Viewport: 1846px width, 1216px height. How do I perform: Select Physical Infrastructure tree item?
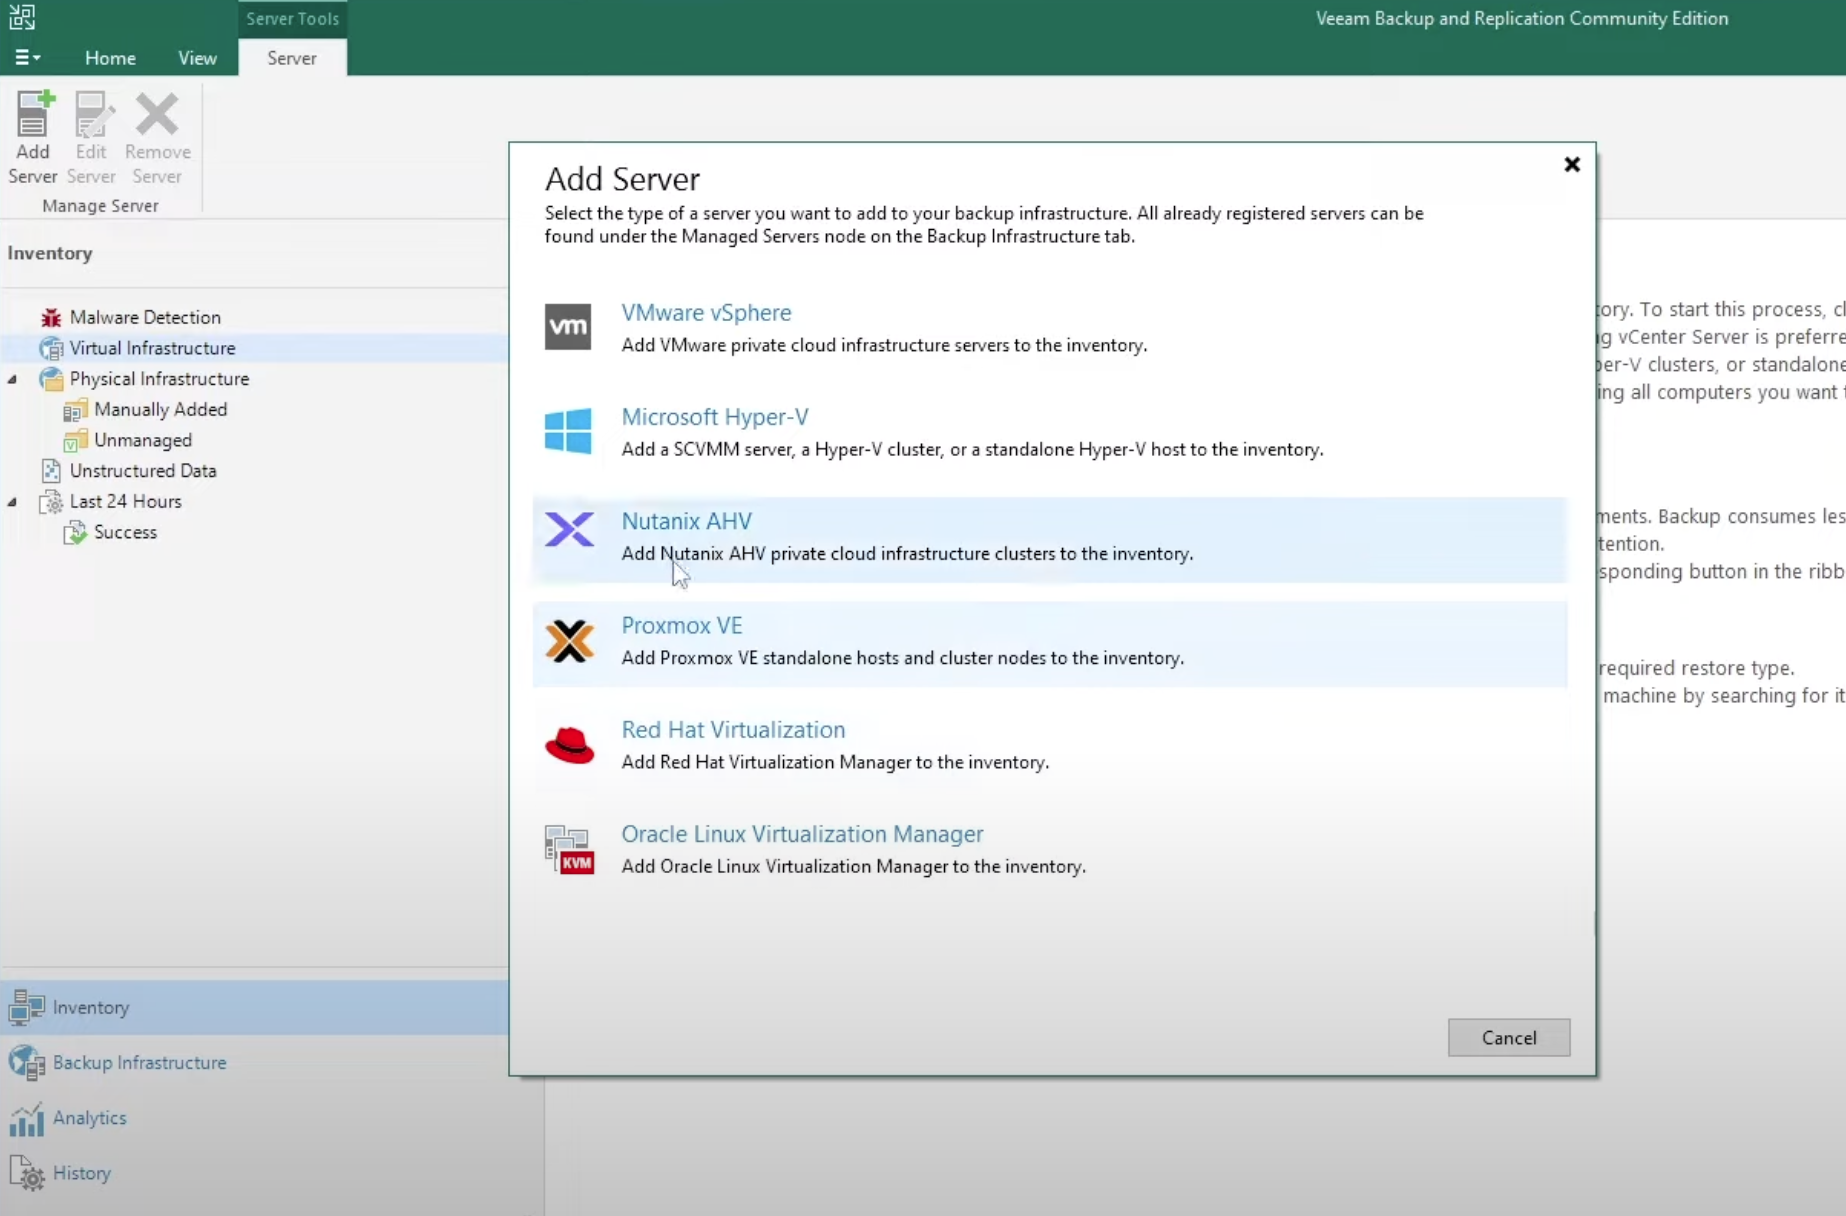click(x=159, y=379)
